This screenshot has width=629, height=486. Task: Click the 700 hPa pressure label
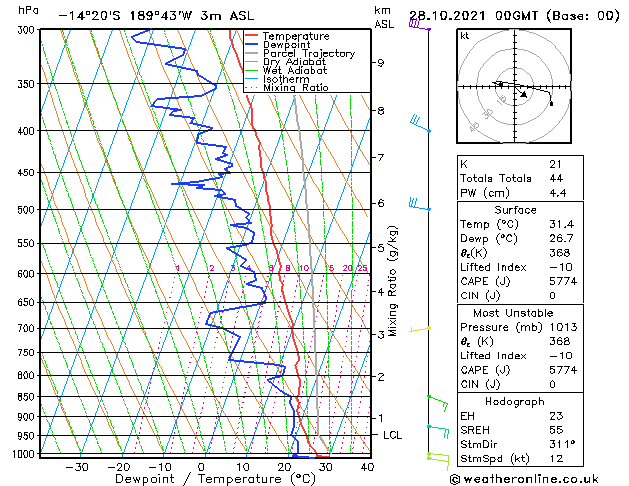(x=28, y=328)
